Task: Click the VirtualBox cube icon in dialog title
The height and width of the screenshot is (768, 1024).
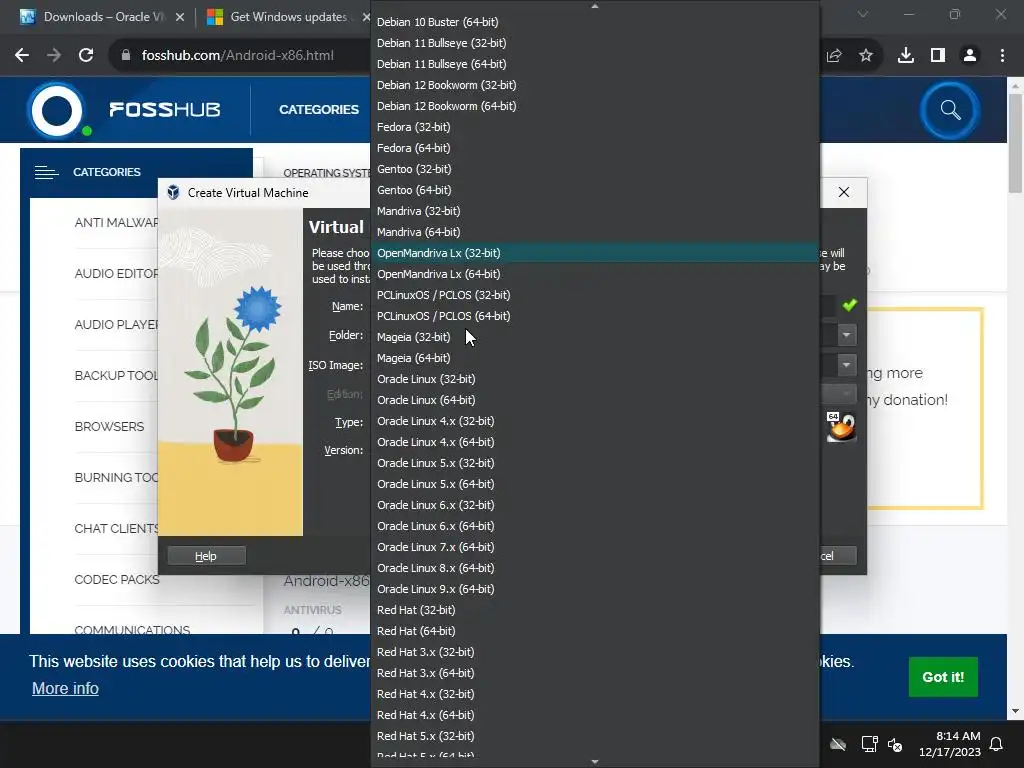Action: coord(173,193)
